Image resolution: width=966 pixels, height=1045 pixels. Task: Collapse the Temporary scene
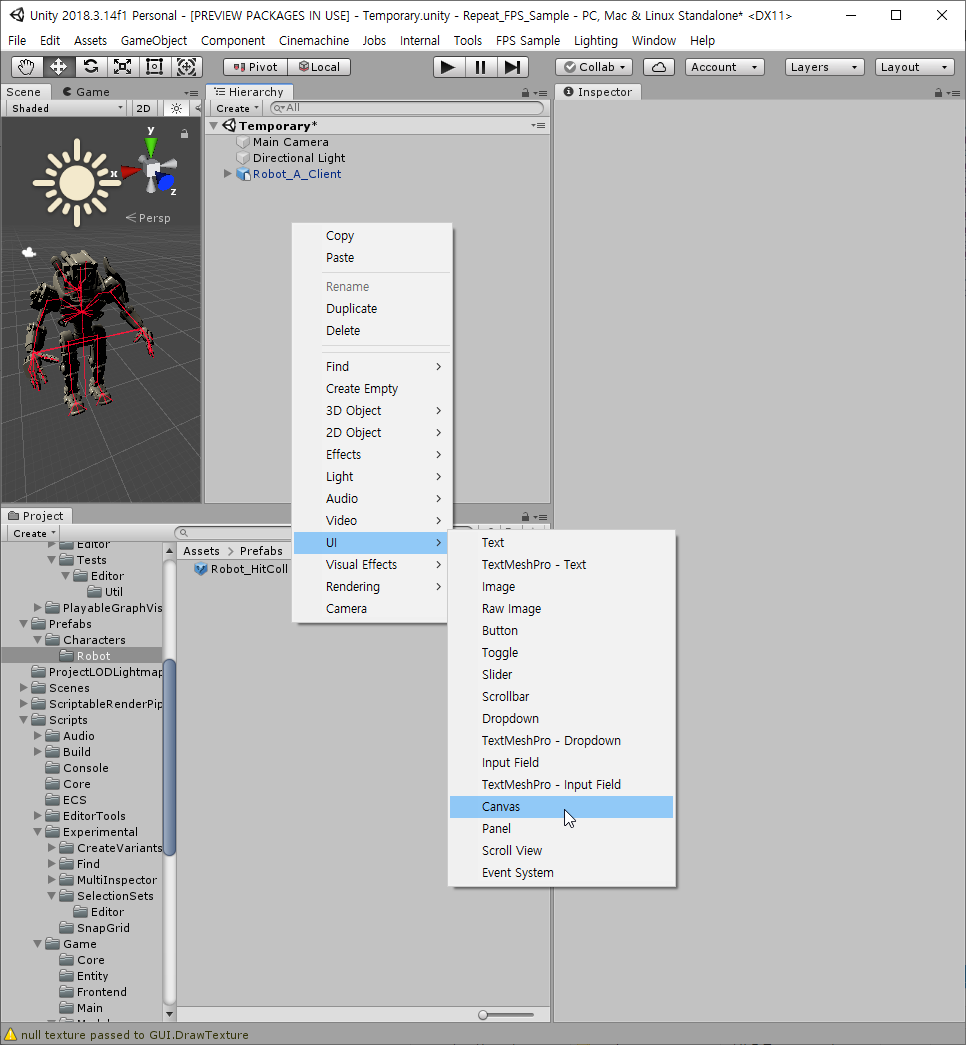[x=213, y=125]
